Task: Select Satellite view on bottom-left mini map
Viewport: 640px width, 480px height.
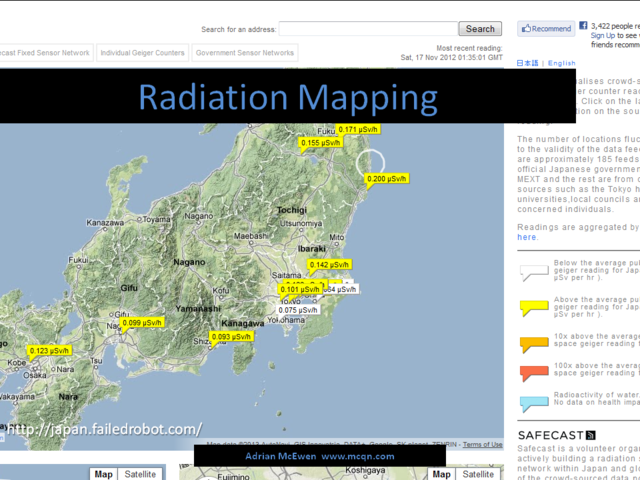Action: click(140, 474)
